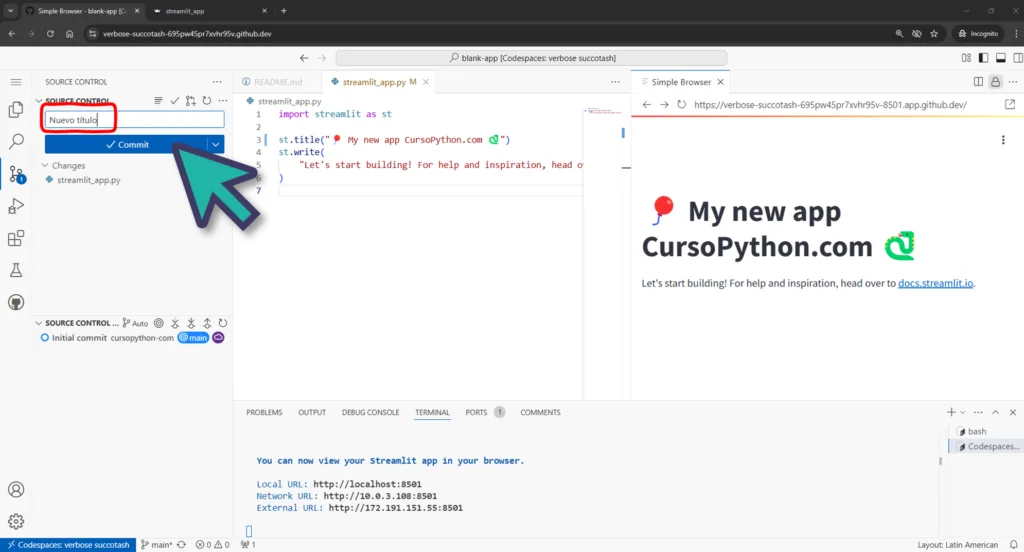This screenshot has height=552, width=1024.
Task: Click the pull icon in Source Control graph
Action: (x=191, y=323)
